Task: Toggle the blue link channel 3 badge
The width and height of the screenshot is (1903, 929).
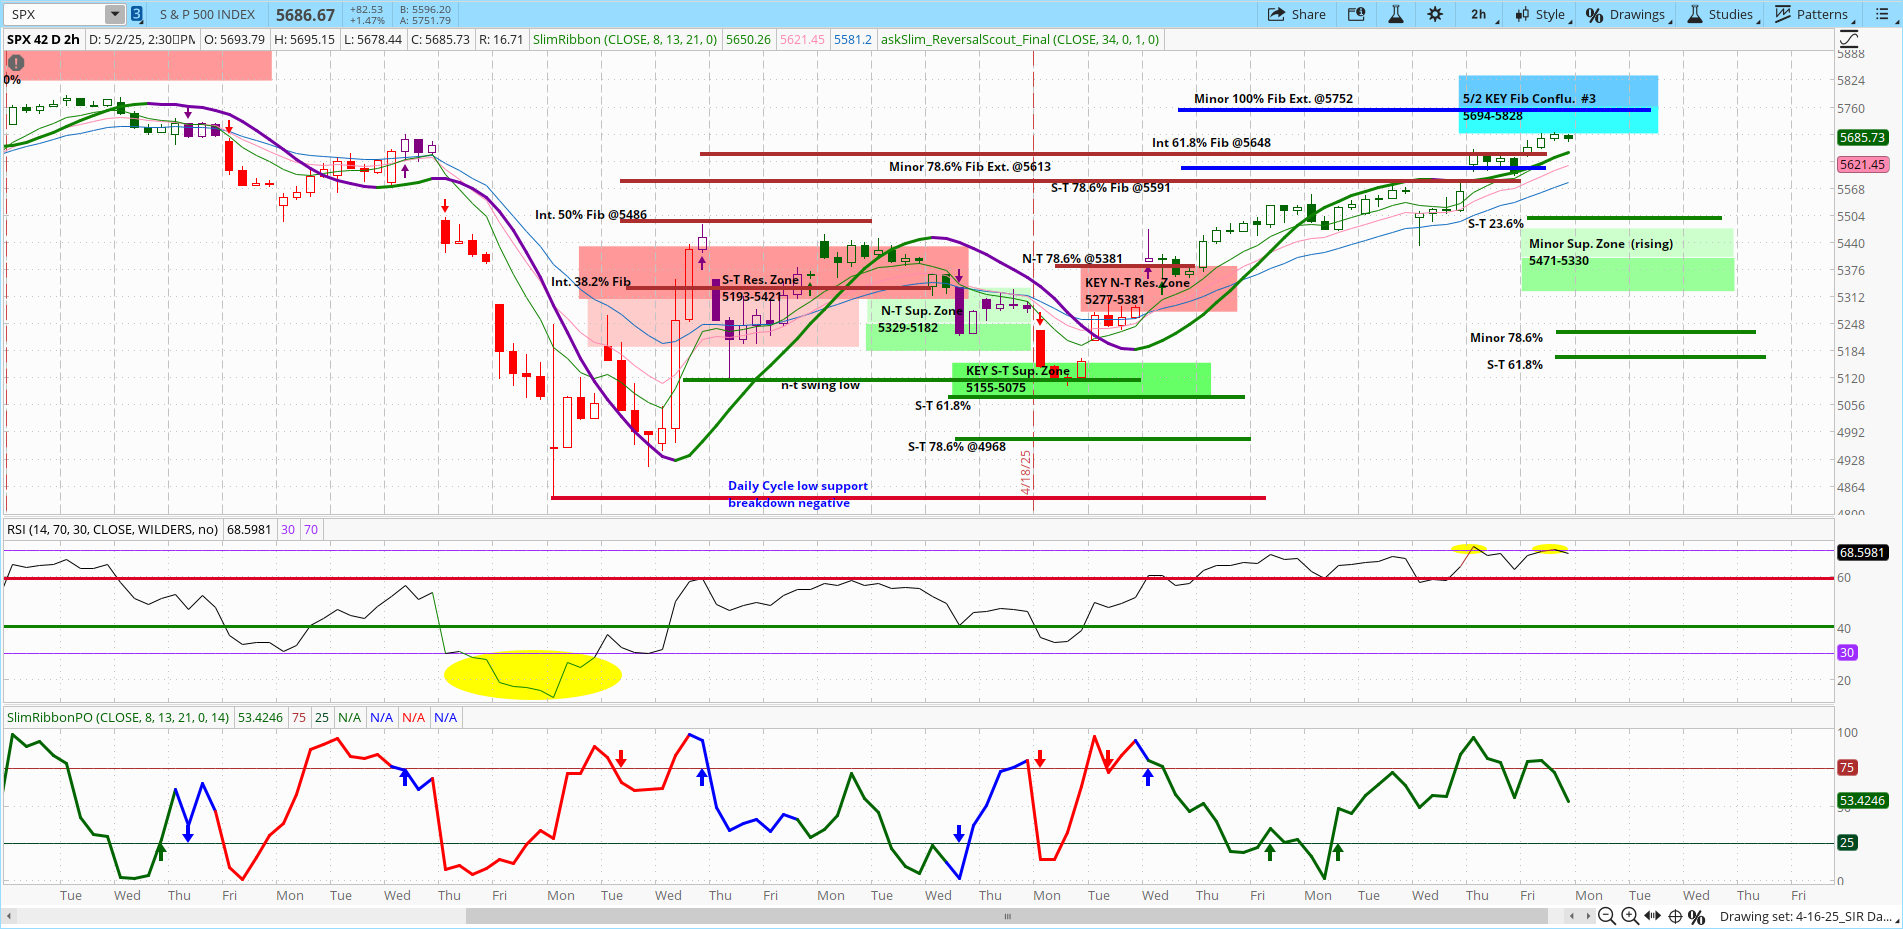Action: 135,14
